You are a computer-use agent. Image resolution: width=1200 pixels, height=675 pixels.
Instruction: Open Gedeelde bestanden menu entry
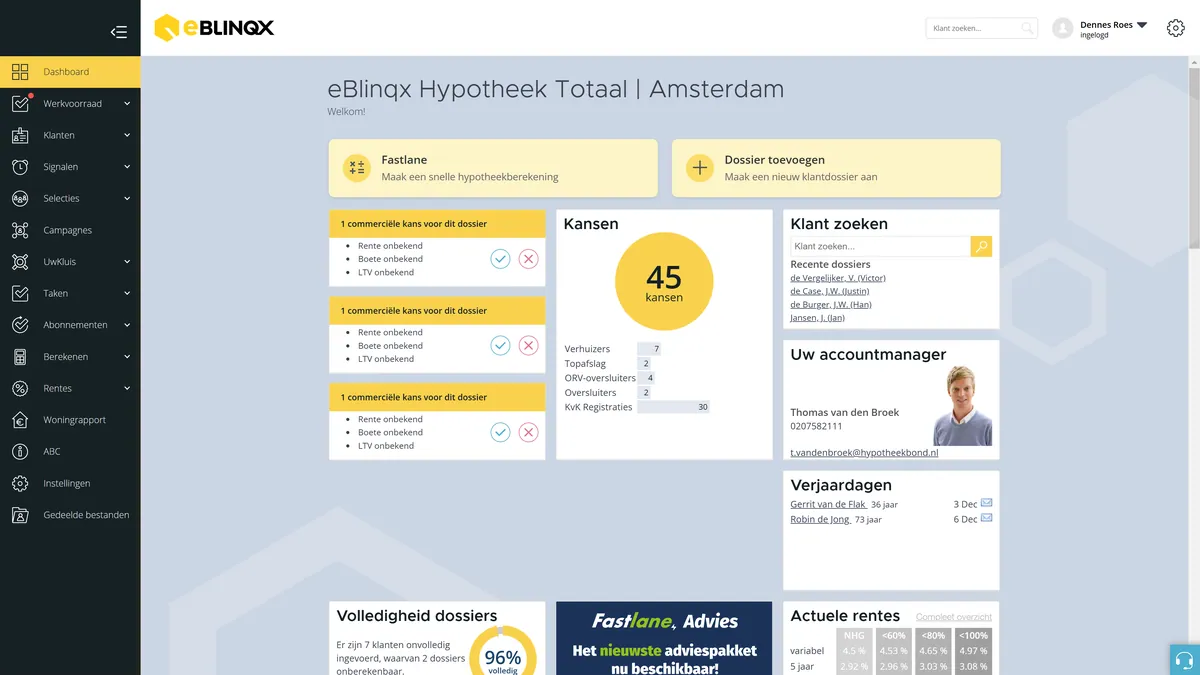click(x=86, y=515)
